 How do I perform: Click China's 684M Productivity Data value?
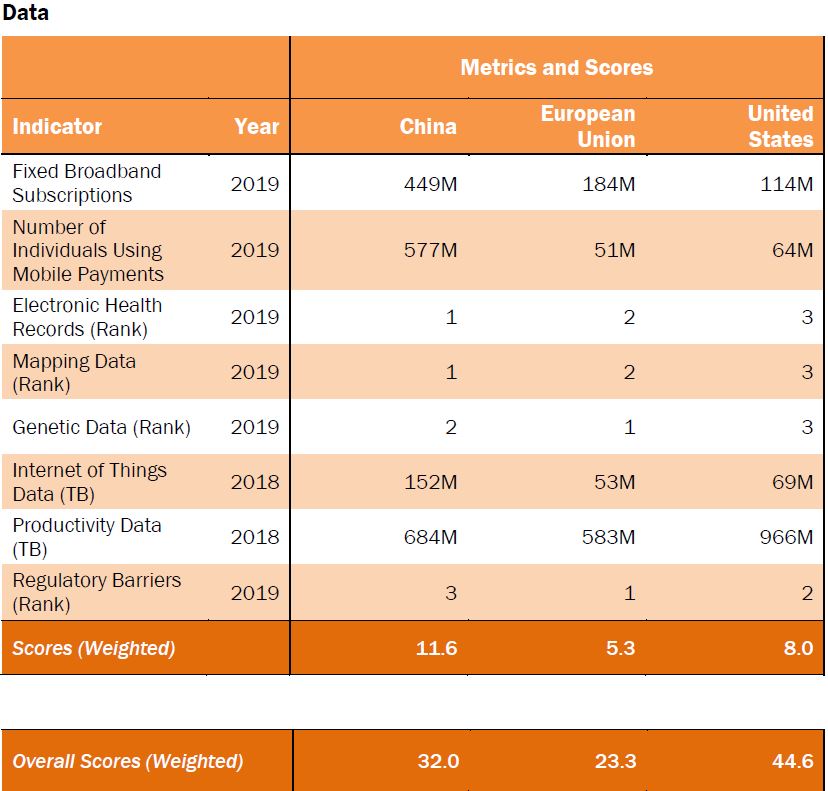pyautogui.click(x=430, y=537)
